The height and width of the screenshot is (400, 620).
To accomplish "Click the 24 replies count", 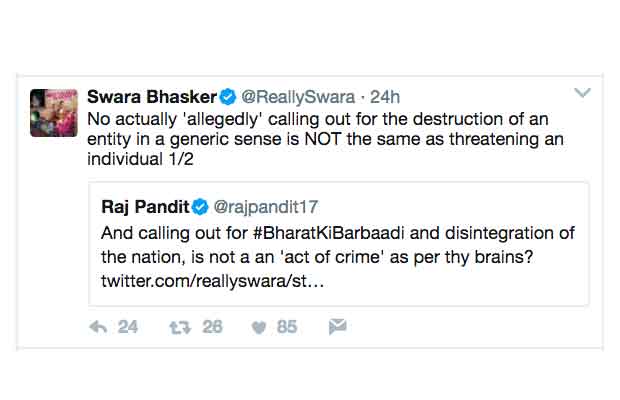I will click(128, 327).
